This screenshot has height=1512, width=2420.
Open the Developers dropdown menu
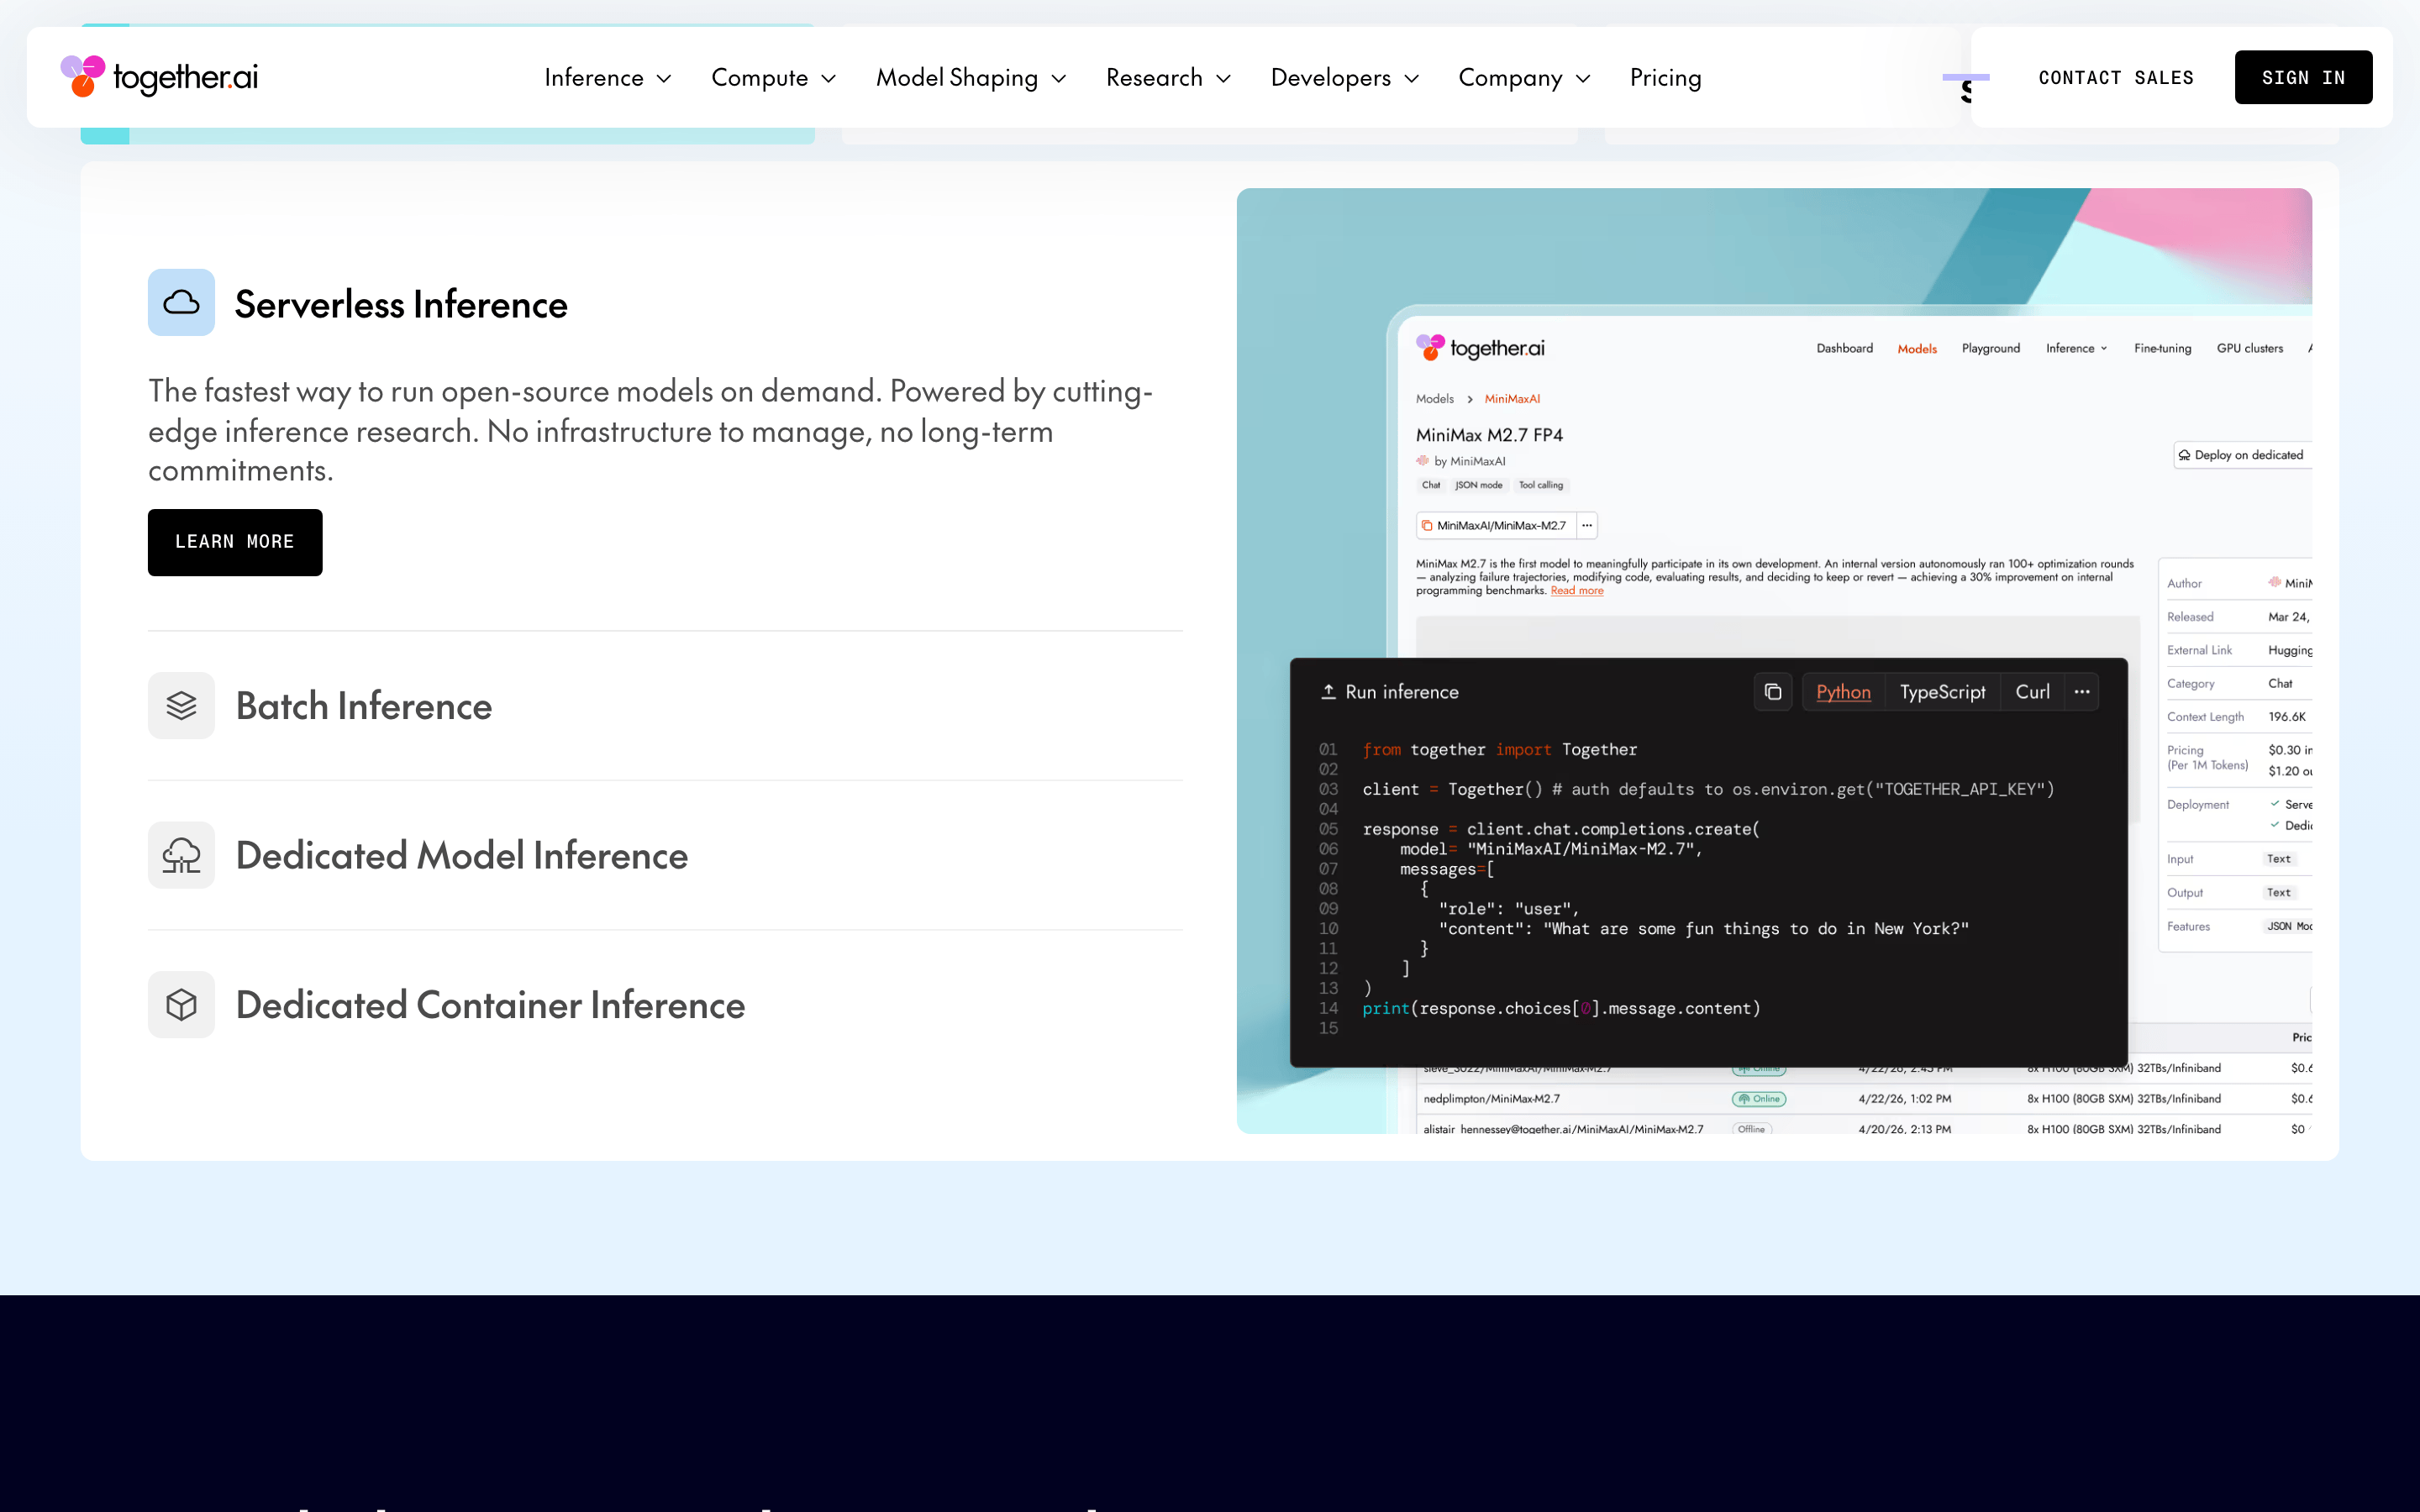click(1345, 77)
